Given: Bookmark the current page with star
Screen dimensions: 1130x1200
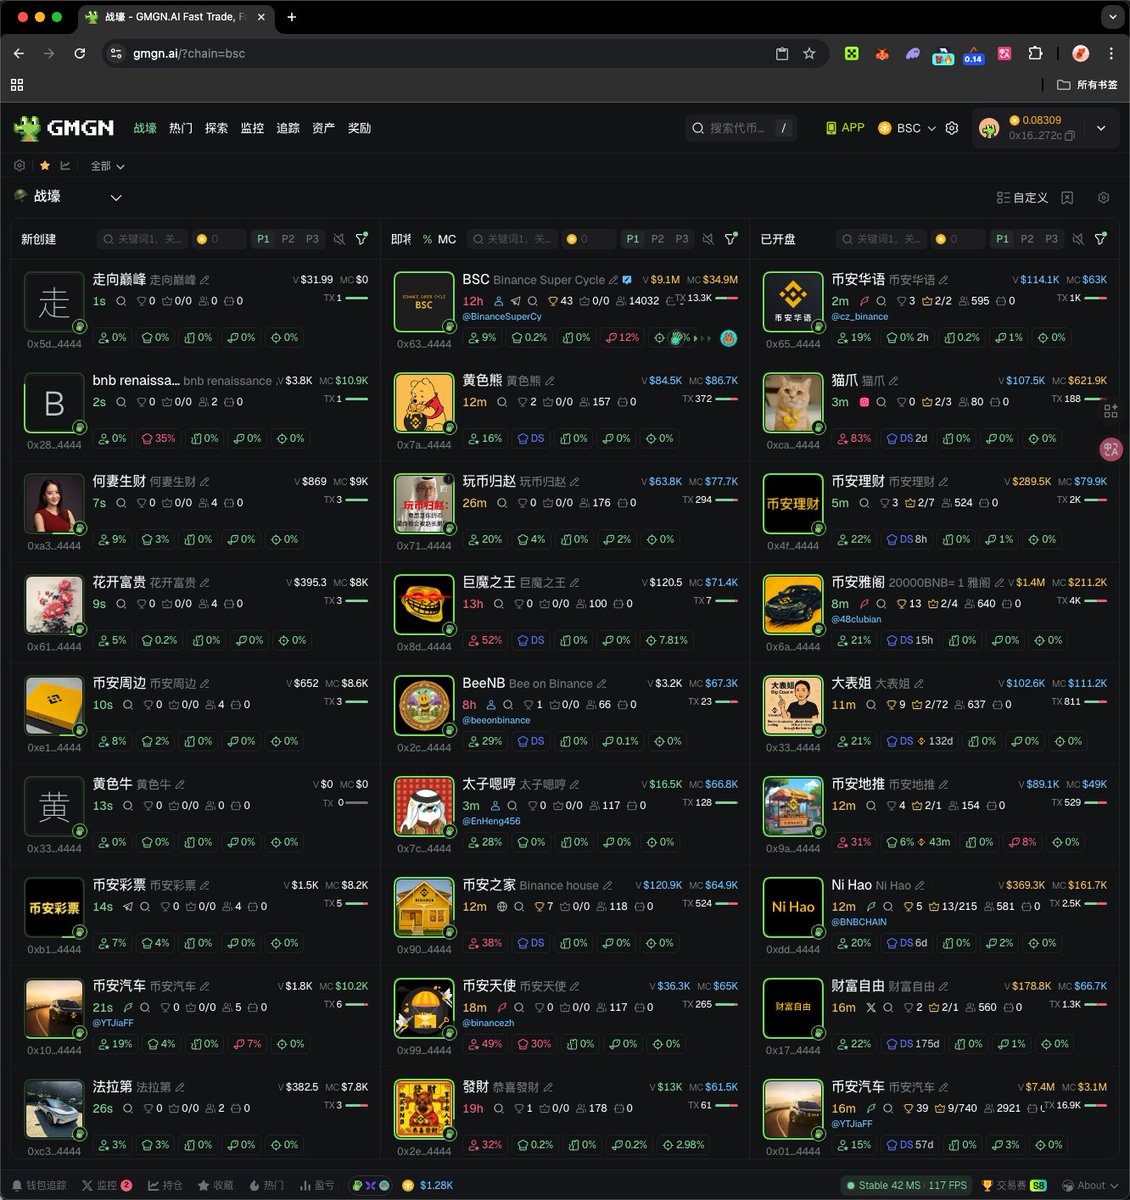Looking at the screenshot, I should 809,54.
